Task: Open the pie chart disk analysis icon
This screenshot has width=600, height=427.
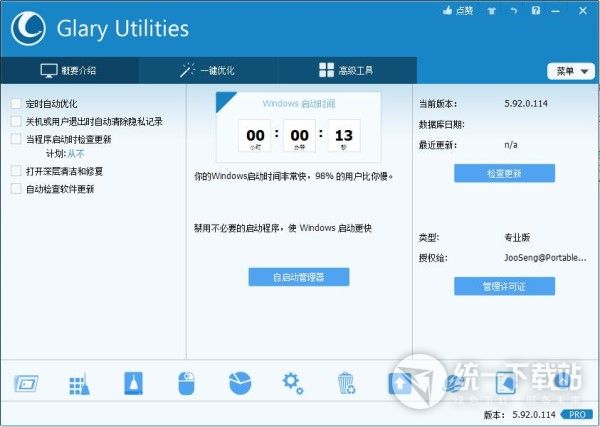Action: coord(239,384)
